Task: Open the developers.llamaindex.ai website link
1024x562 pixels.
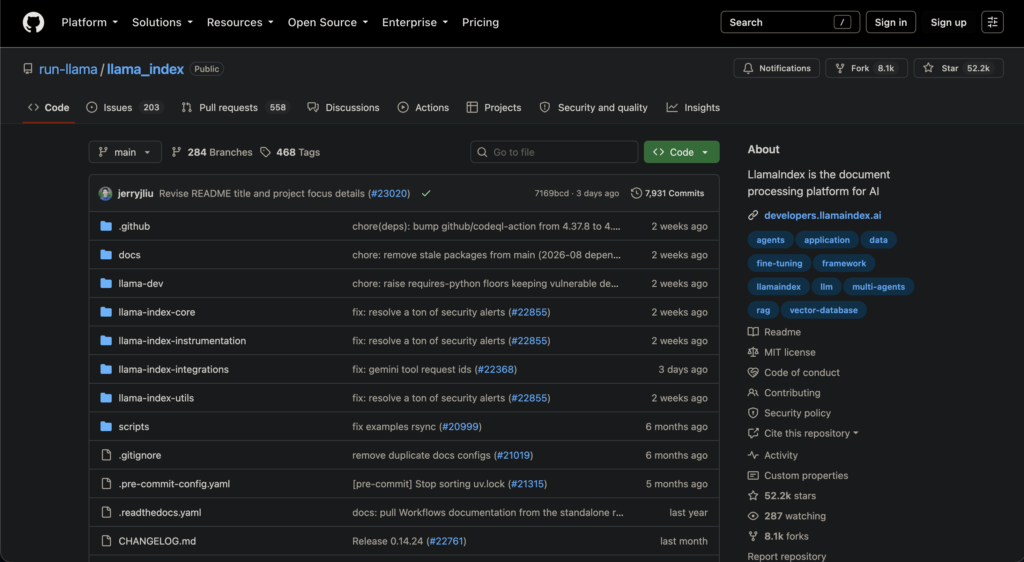Action: point(822,215)
